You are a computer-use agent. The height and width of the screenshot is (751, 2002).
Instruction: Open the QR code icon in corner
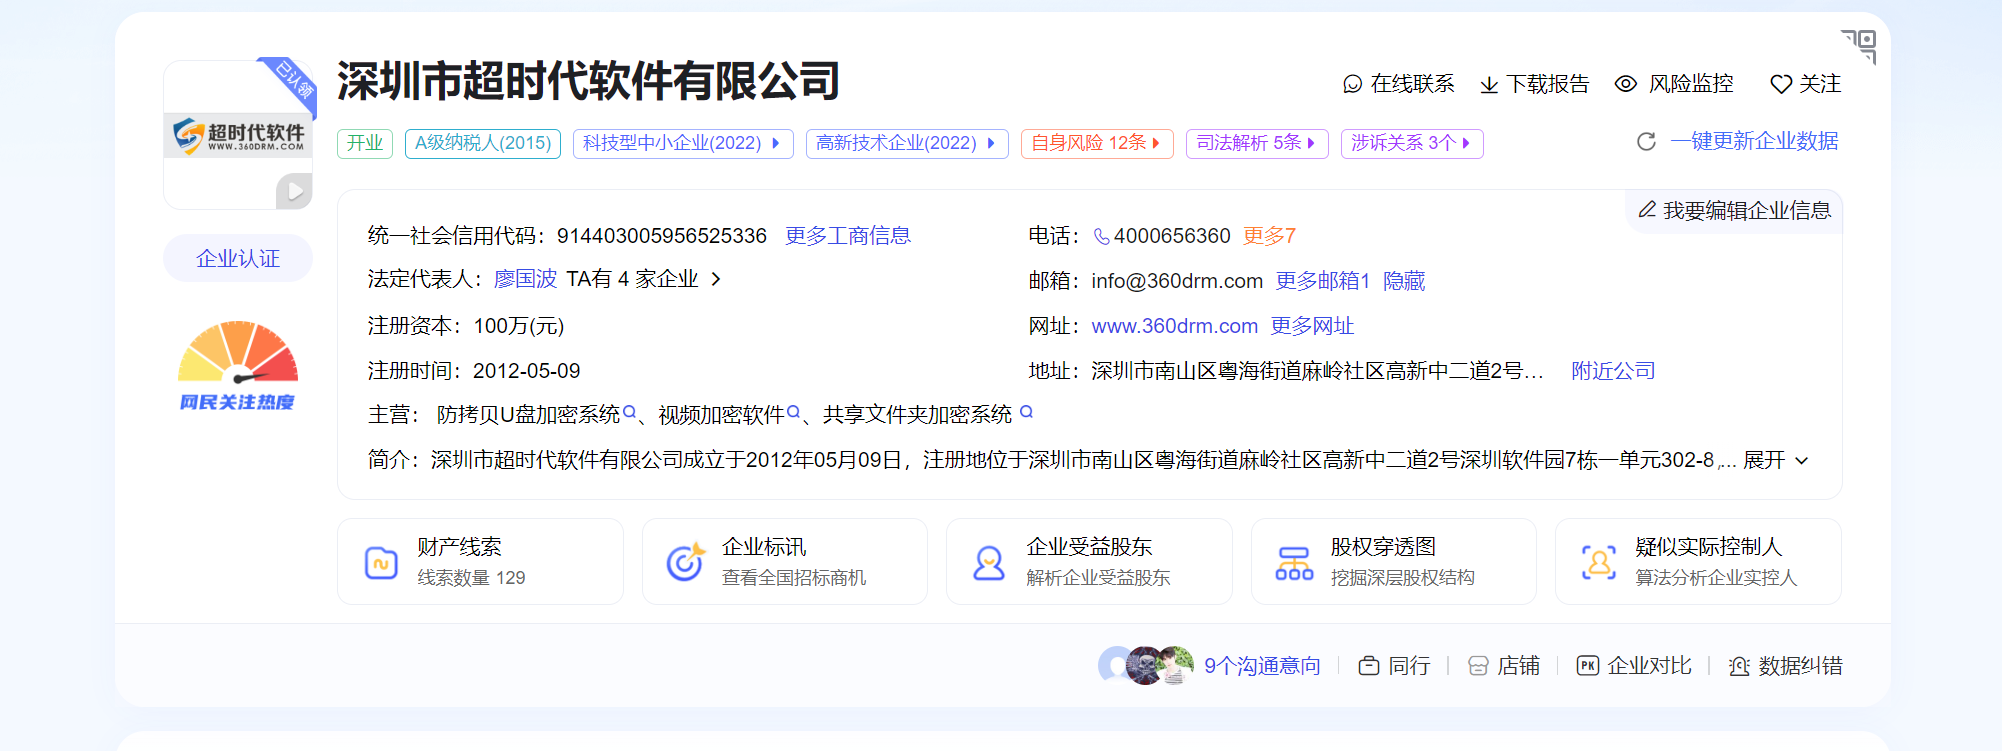point(1859,45)
